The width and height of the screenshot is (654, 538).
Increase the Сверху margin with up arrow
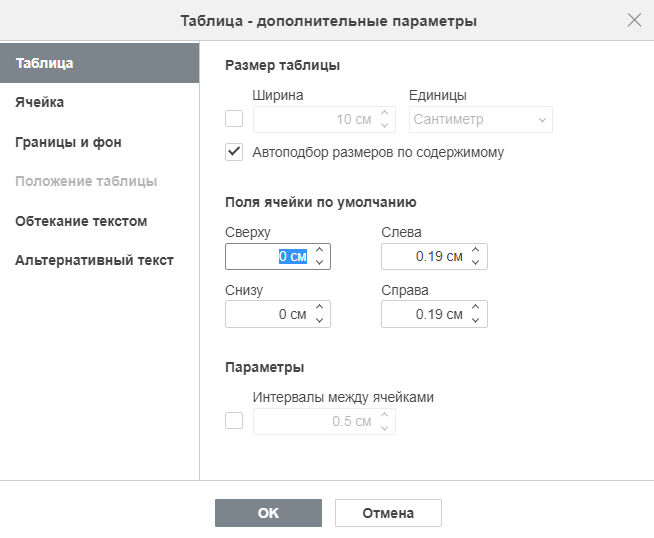[x=319, y=250]
